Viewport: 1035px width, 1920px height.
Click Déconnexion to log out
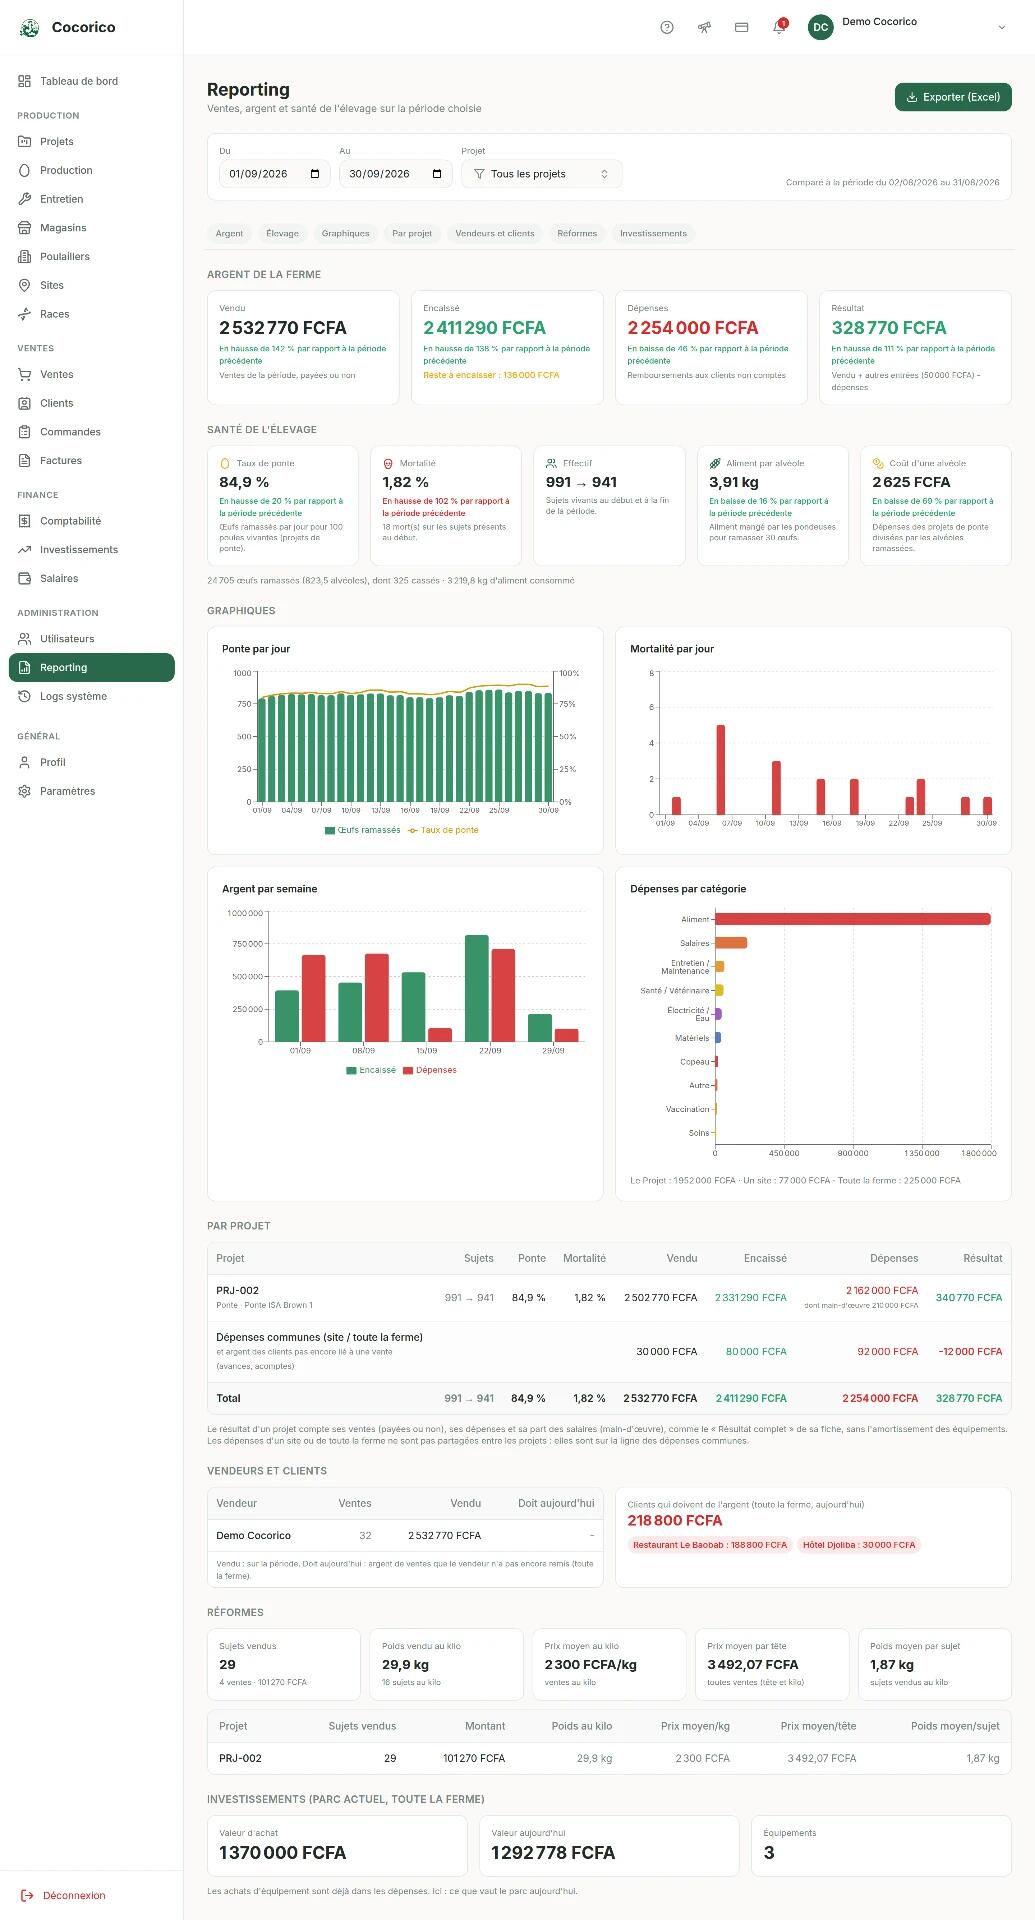(64, 1895)
